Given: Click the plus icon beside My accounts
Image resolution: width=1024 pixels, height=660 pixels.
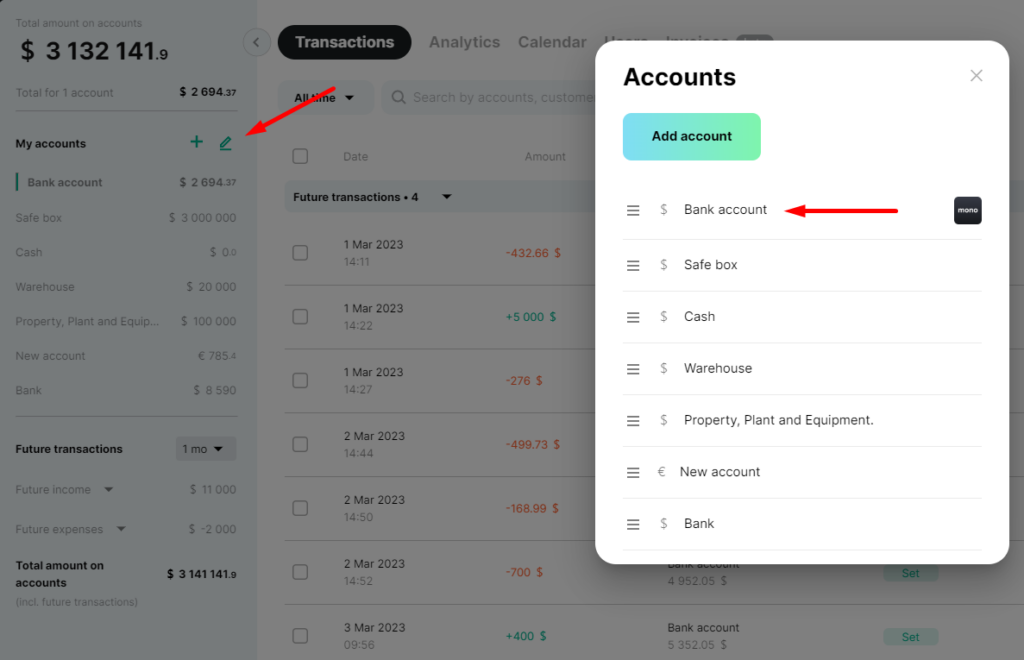Looking at the screenshot, I should (x=196, y=142).
